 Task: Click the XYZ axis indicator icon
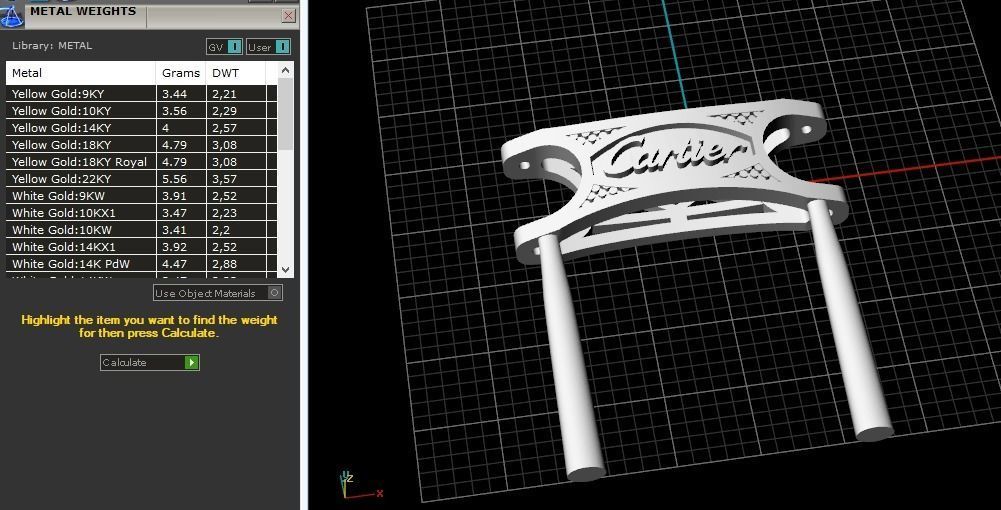coord(359,485)
